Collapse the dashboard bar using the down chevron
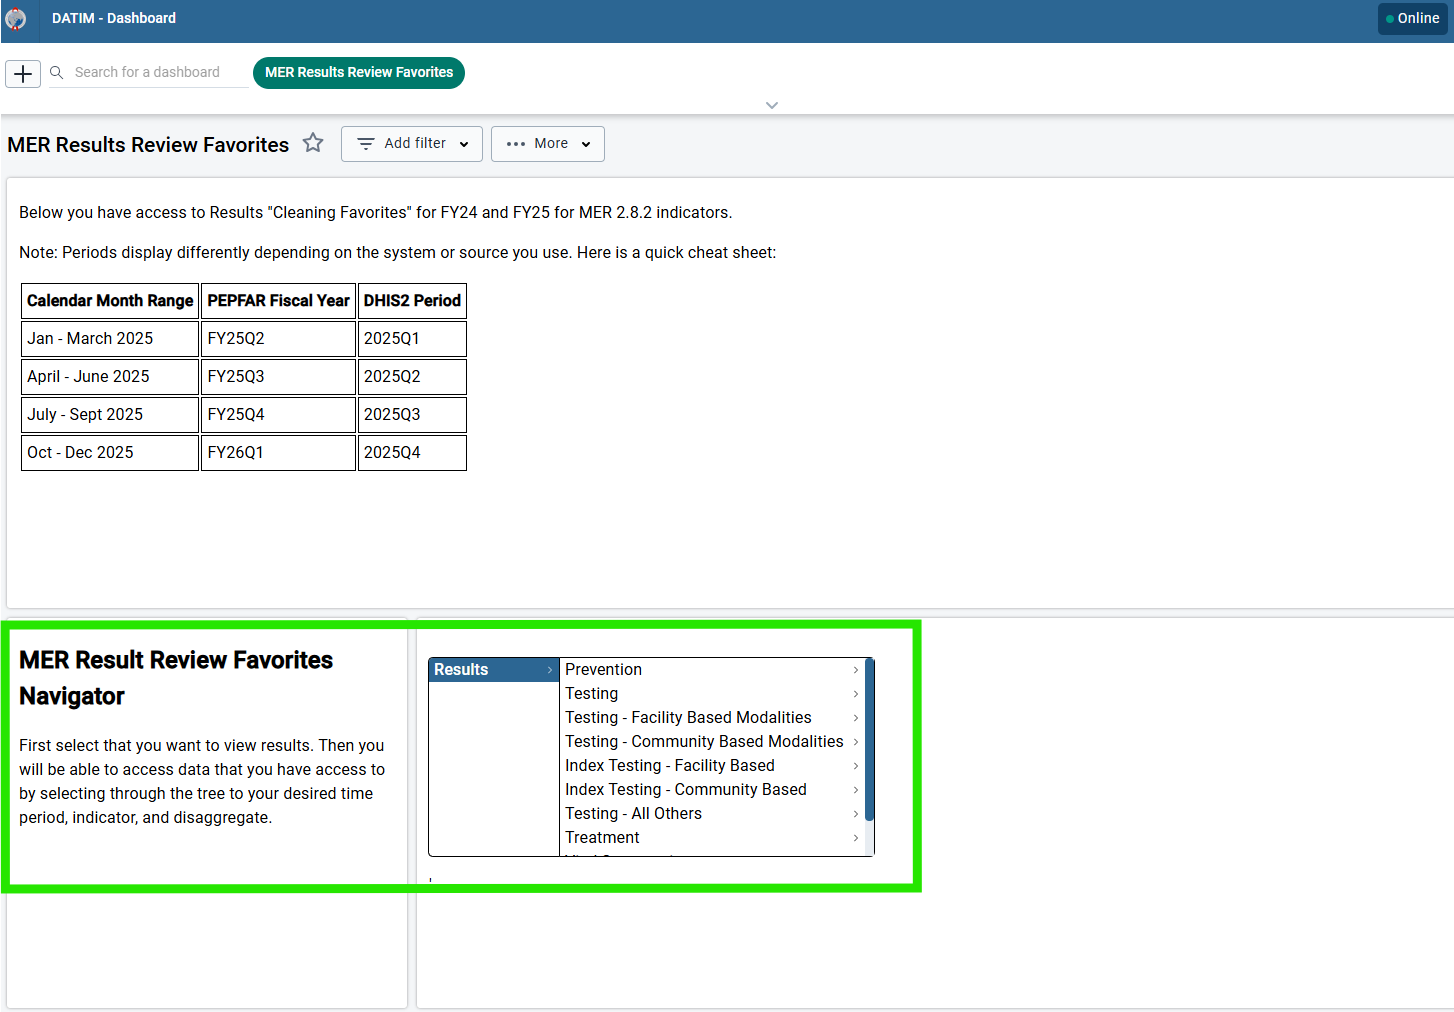Image resolution: width=1454 pixels, height=1012 pixels. tap(771, 104)
